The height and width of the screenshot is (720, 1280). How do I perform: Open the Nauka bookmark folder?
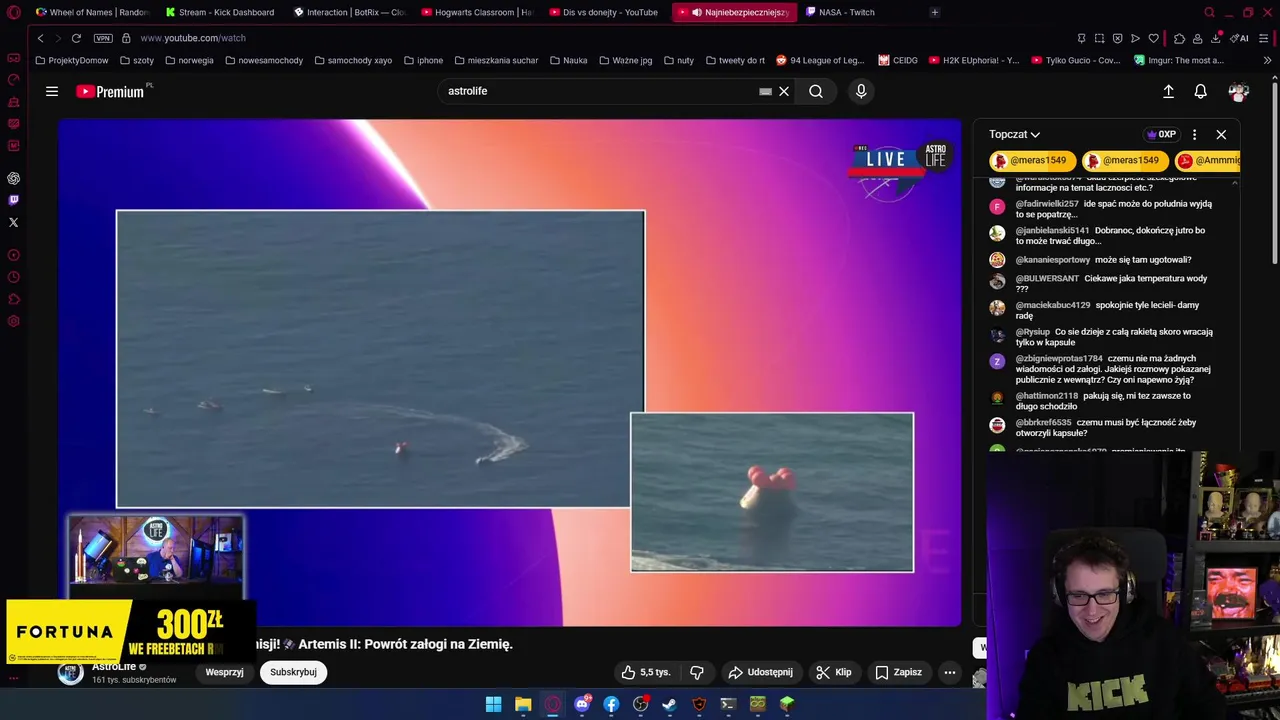point(568,60)
